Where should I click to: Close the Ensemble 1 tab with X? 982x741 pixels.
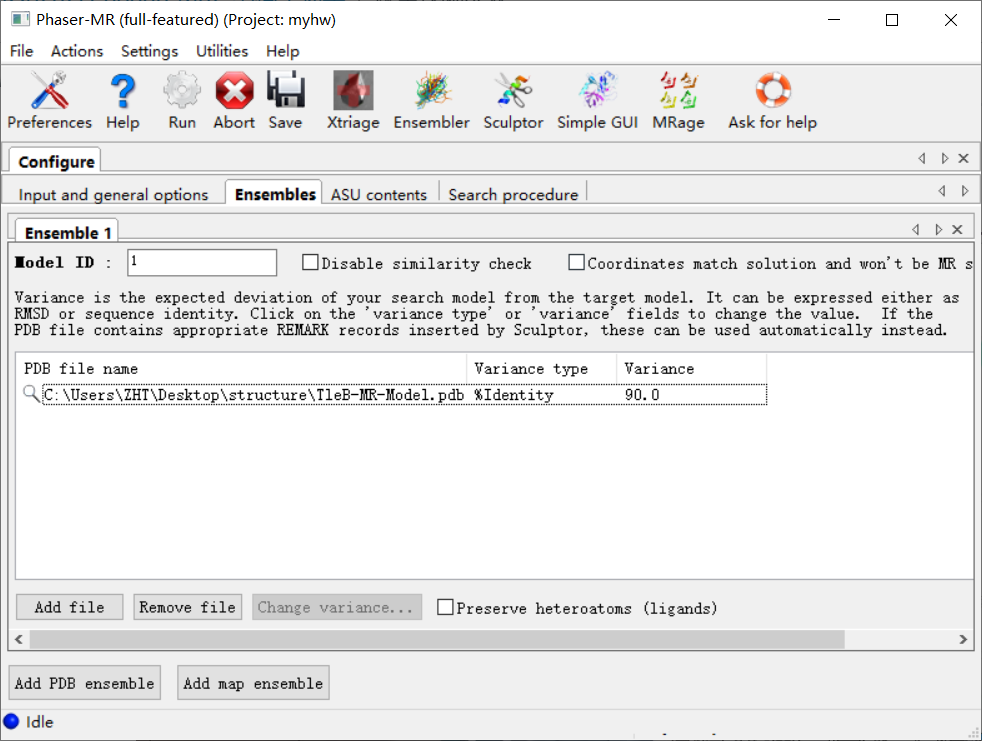click(x=957, y=230)
